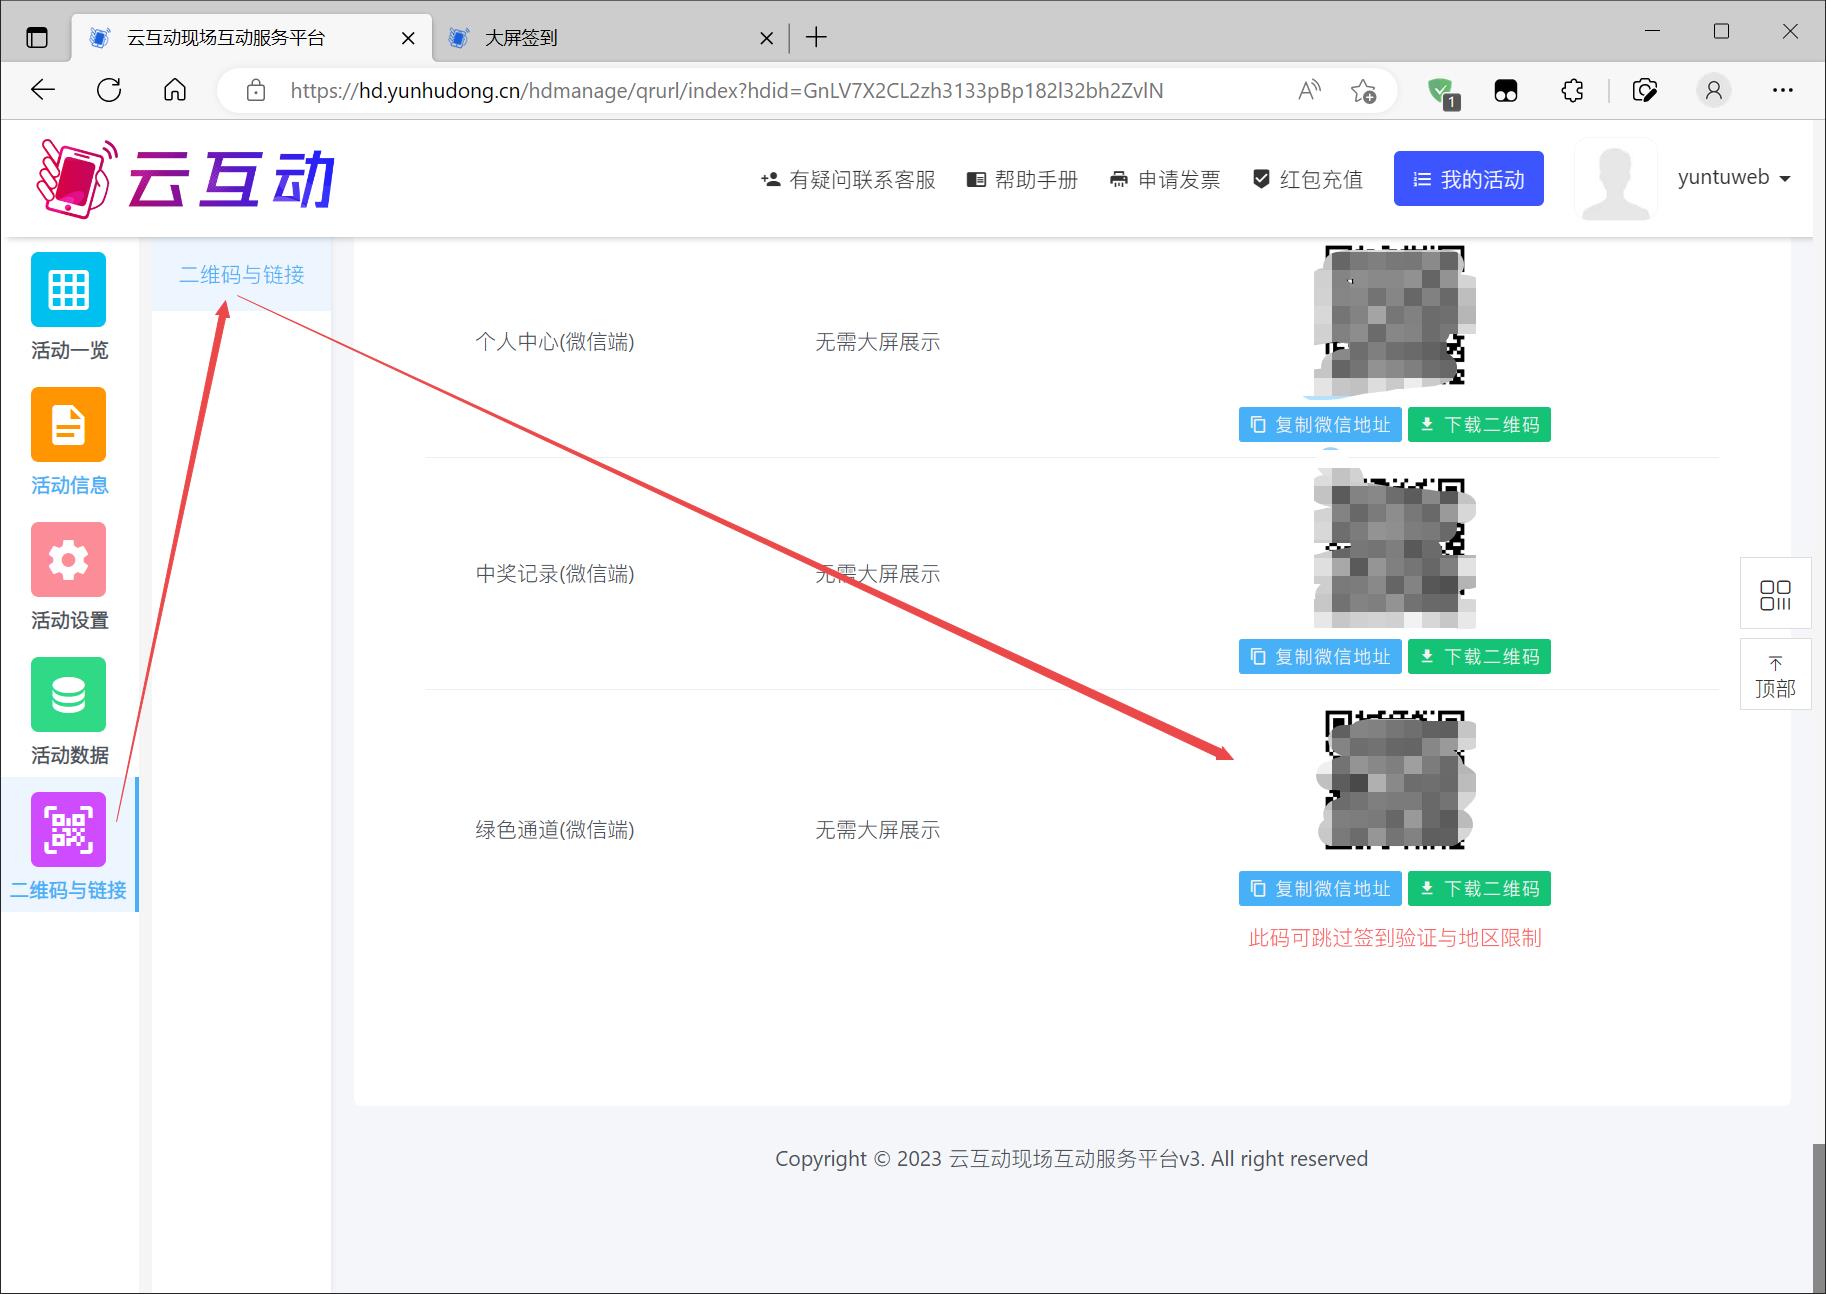Open the browser settings ellipsis menu
The height and width of the screenshot is (1294, 1826).
[x=1782, y=91]
